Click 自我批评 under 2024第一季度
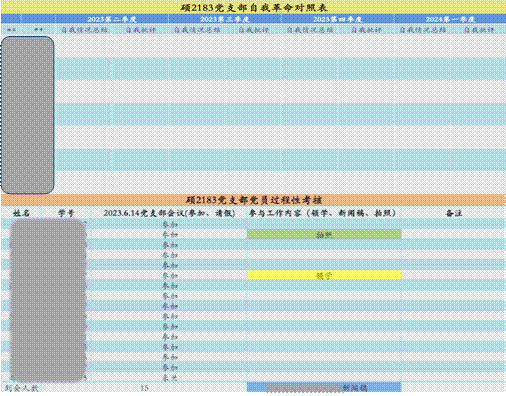Viewport: 506px width, 396px height. click(x=478, y=30)
